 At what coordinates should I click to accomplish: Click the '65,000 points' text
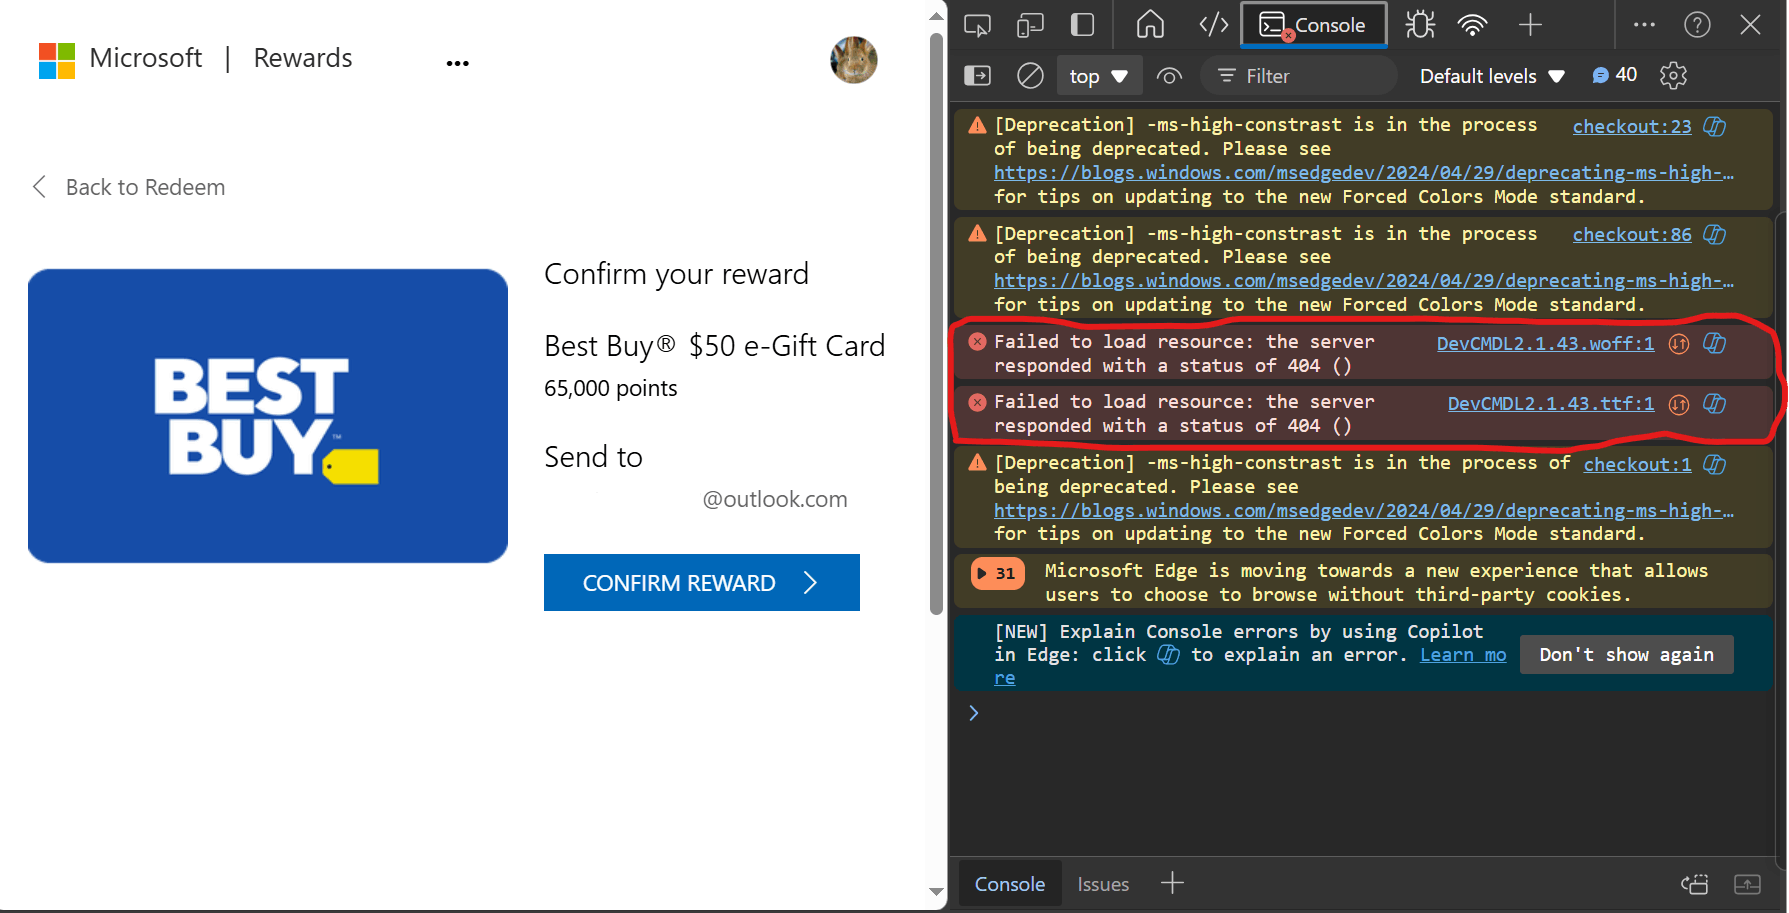click(x=611, y=388)
